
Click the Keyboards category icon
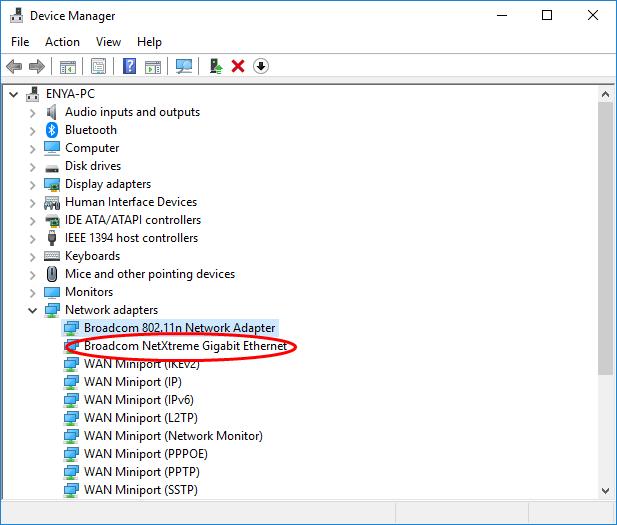pos(52,256)
